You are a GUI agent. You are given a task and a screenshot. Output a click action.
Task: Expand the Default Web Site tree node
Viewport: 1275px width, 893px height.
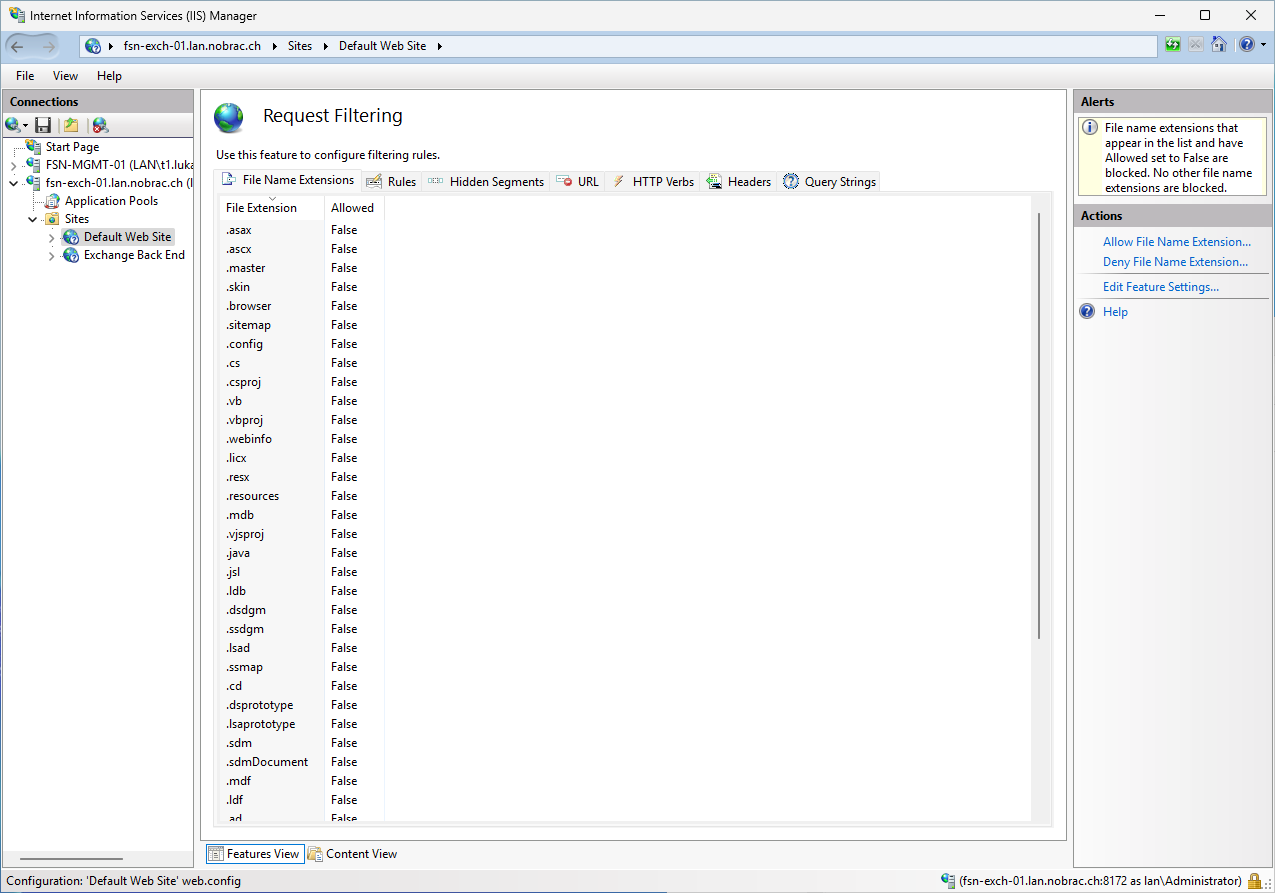tap(51, 237)
